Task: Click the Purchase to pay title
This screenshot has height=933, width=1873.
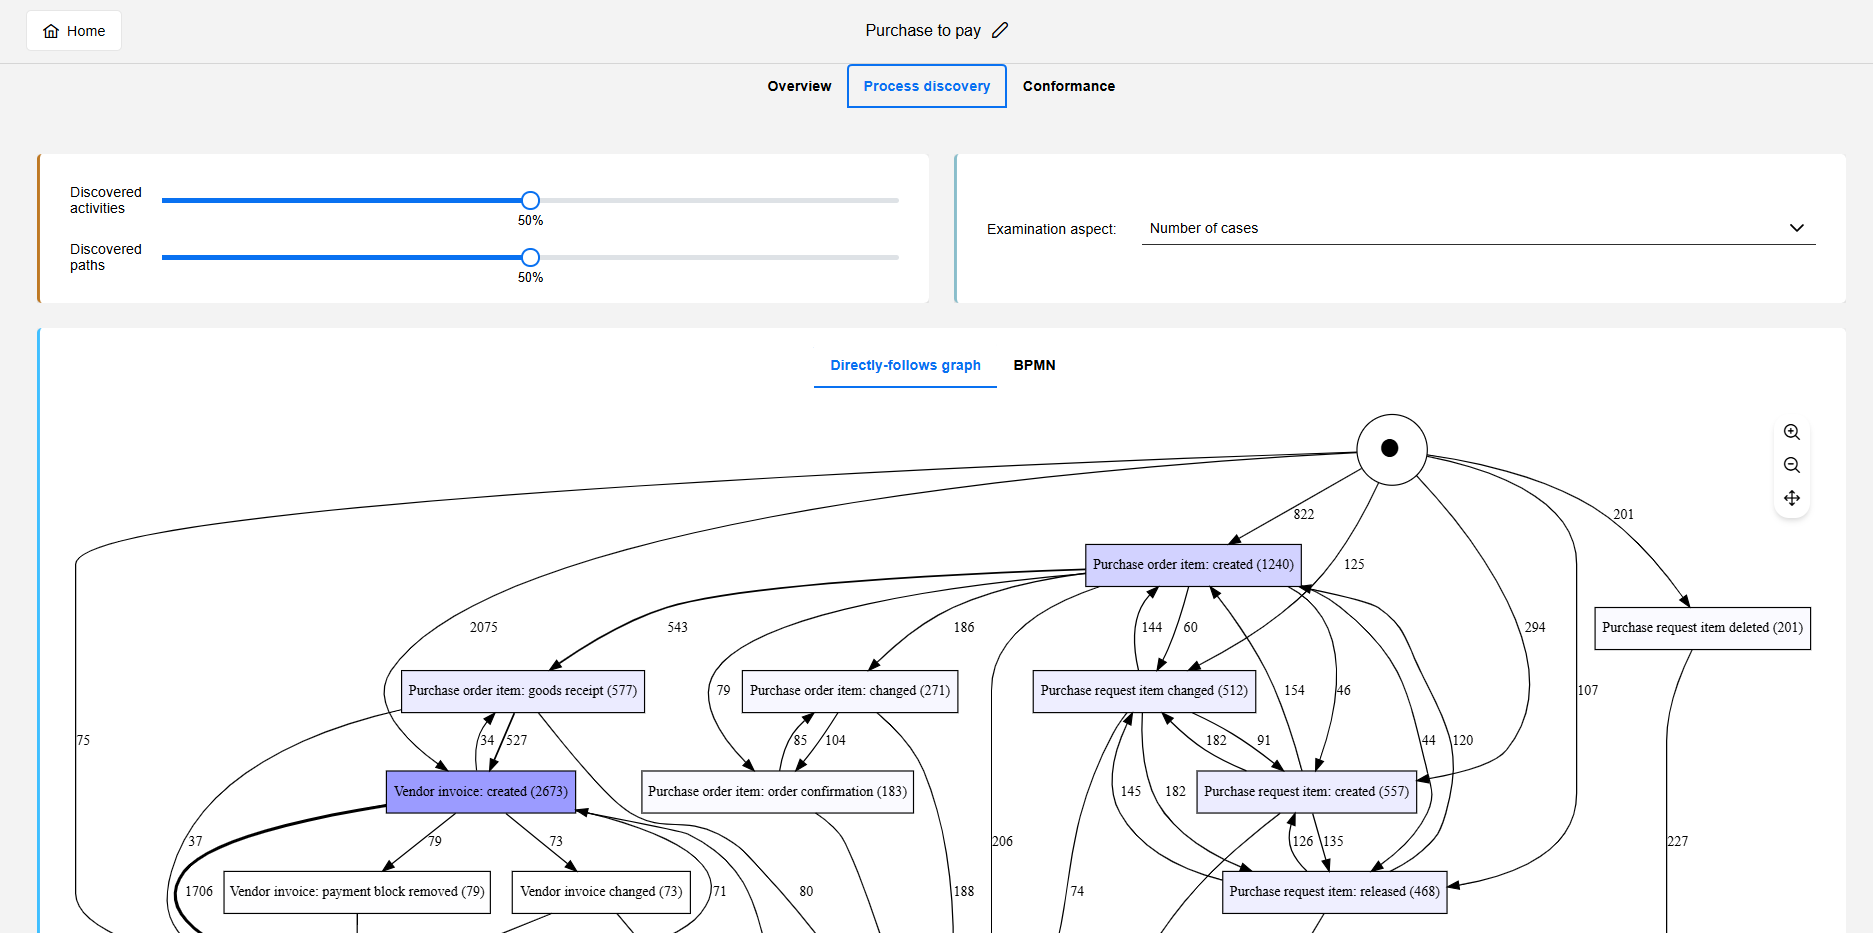Action: click(x=922, y=30)
